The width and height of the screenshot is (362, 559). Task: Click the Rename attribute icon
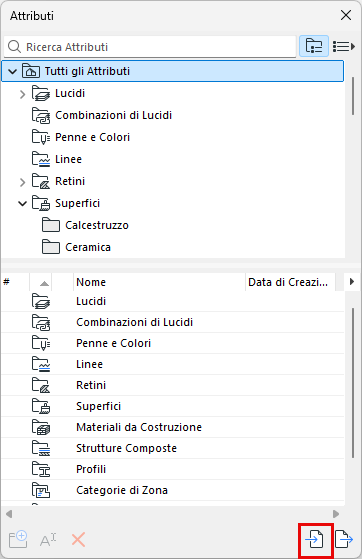coord(48,540)
